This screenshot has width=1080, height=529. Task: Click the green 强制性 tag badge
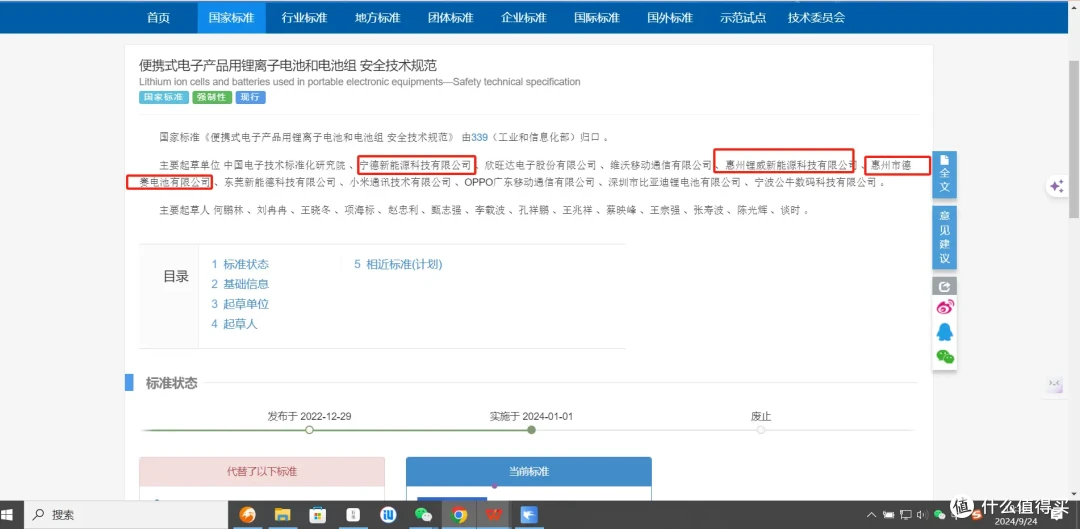212,97
